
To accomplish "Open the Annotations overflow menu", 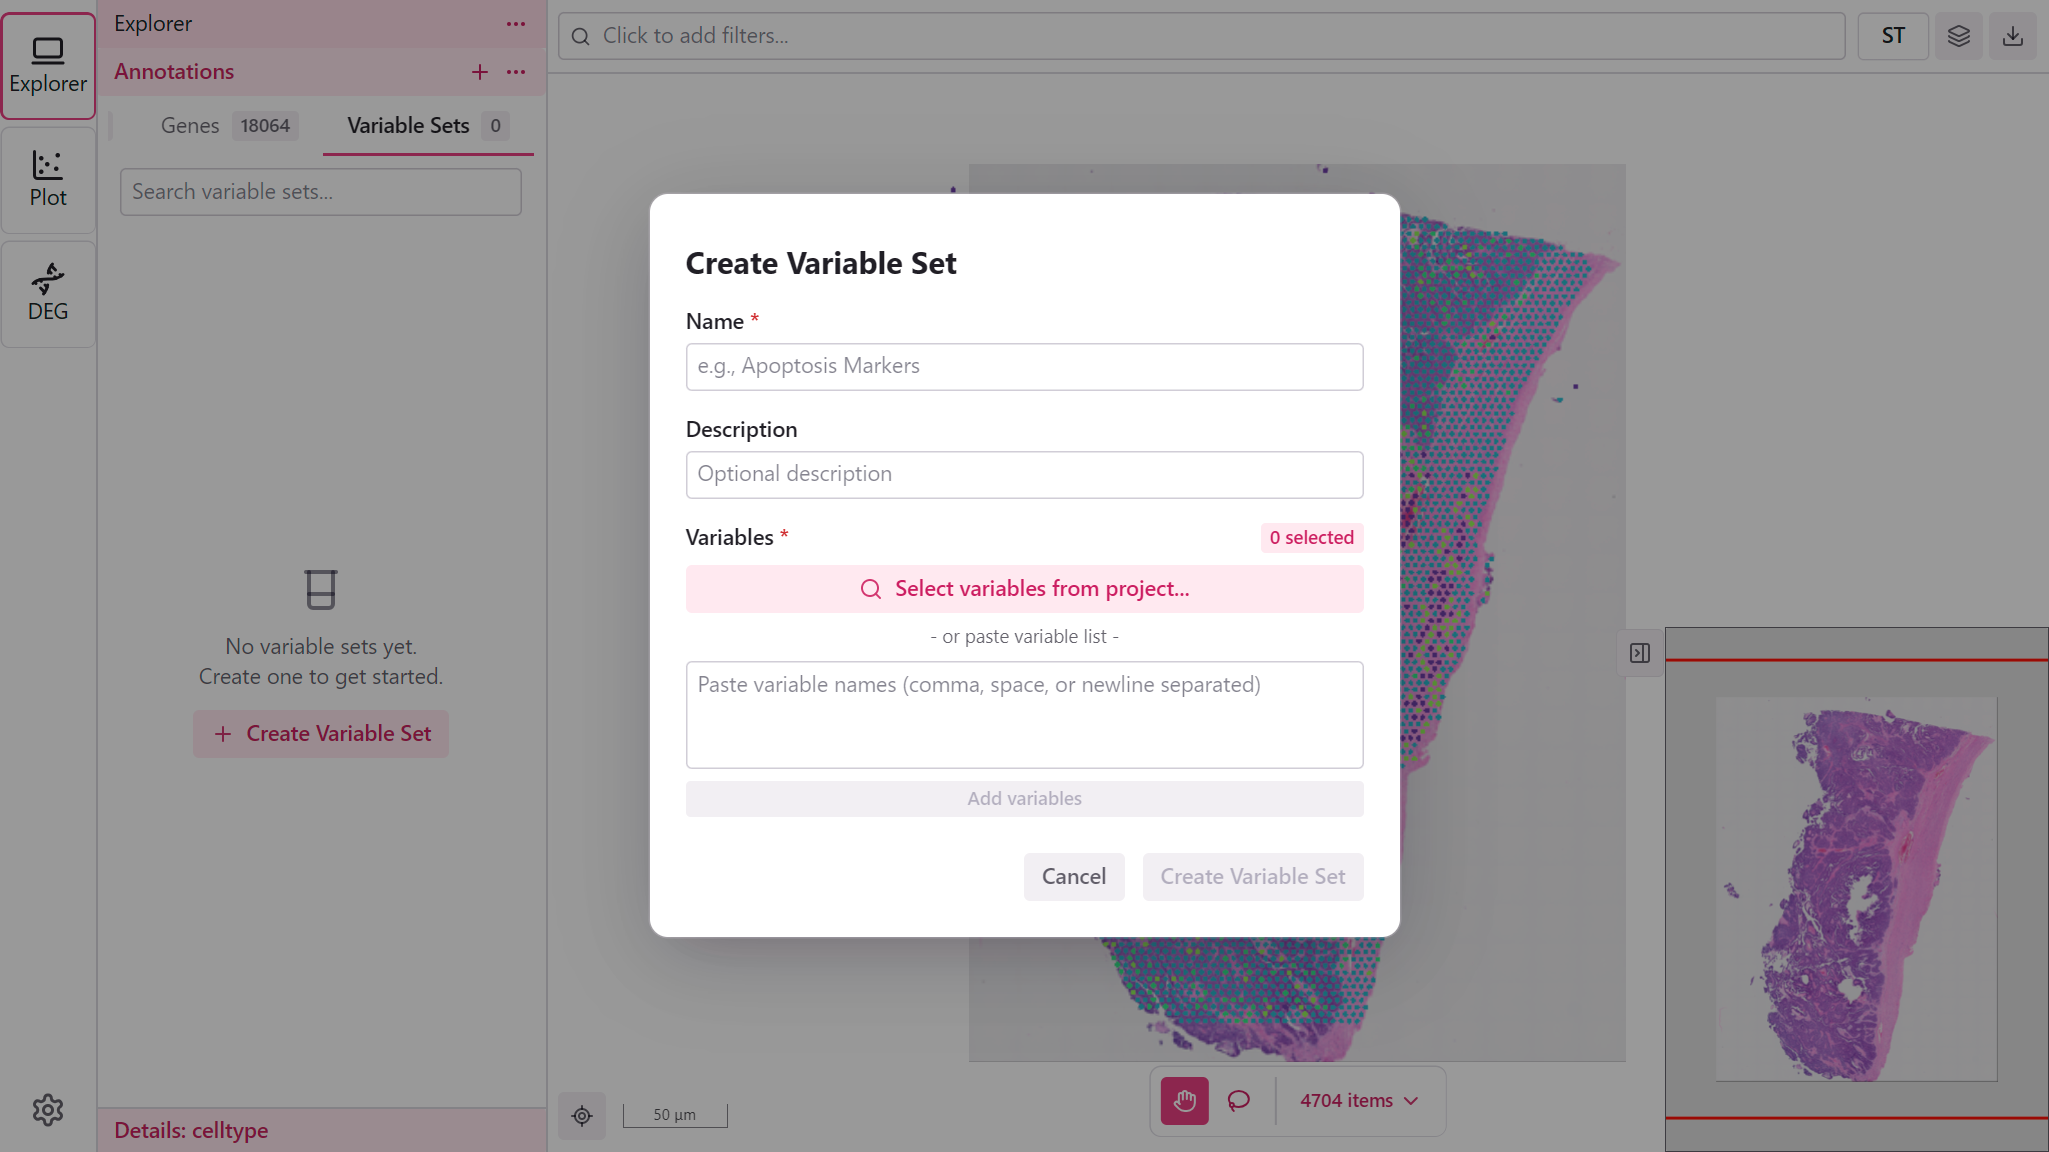I will click(516, 71).
